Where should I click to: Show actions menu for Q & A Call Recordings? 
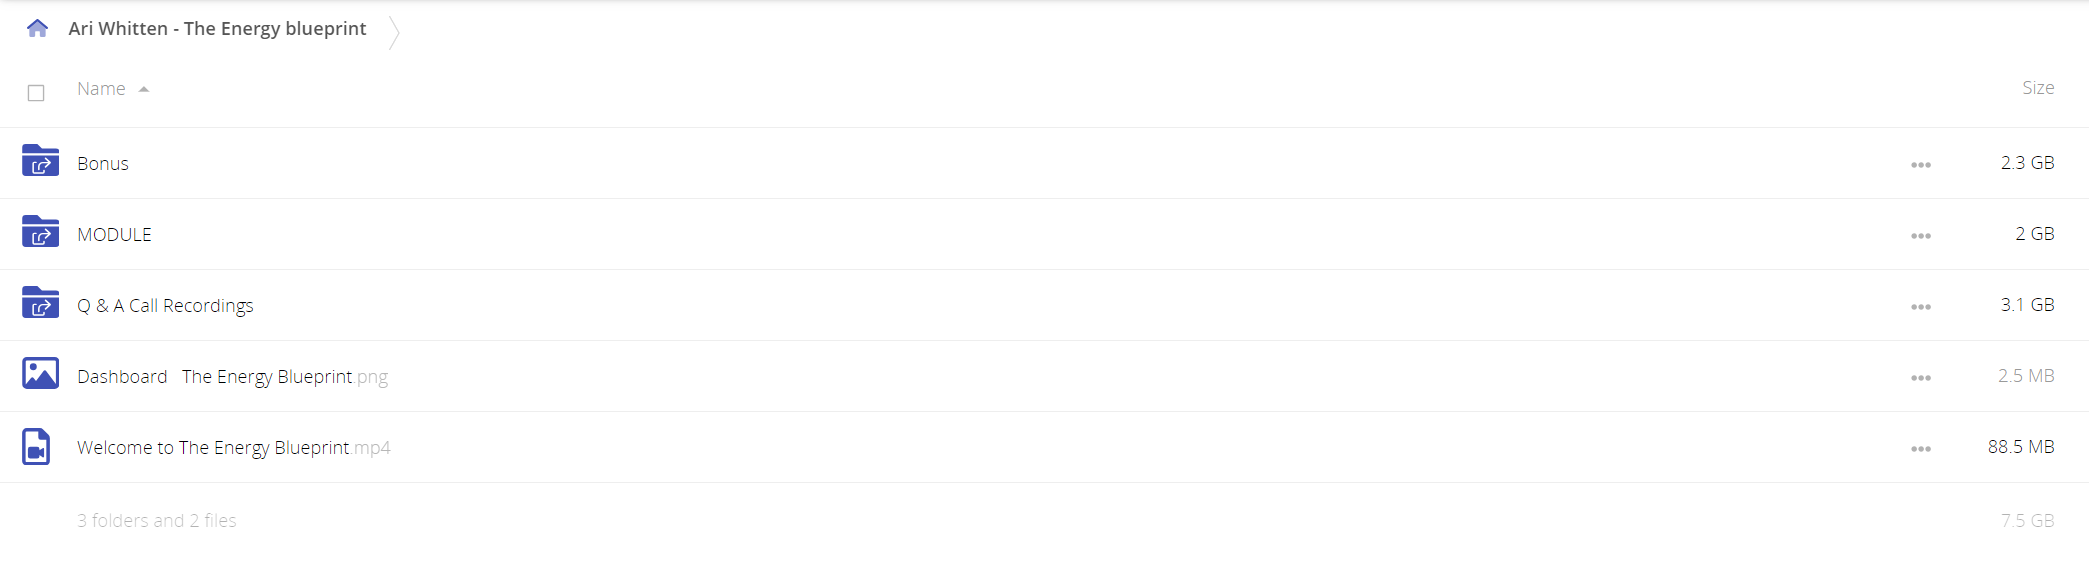click(x=1921, y=307)
